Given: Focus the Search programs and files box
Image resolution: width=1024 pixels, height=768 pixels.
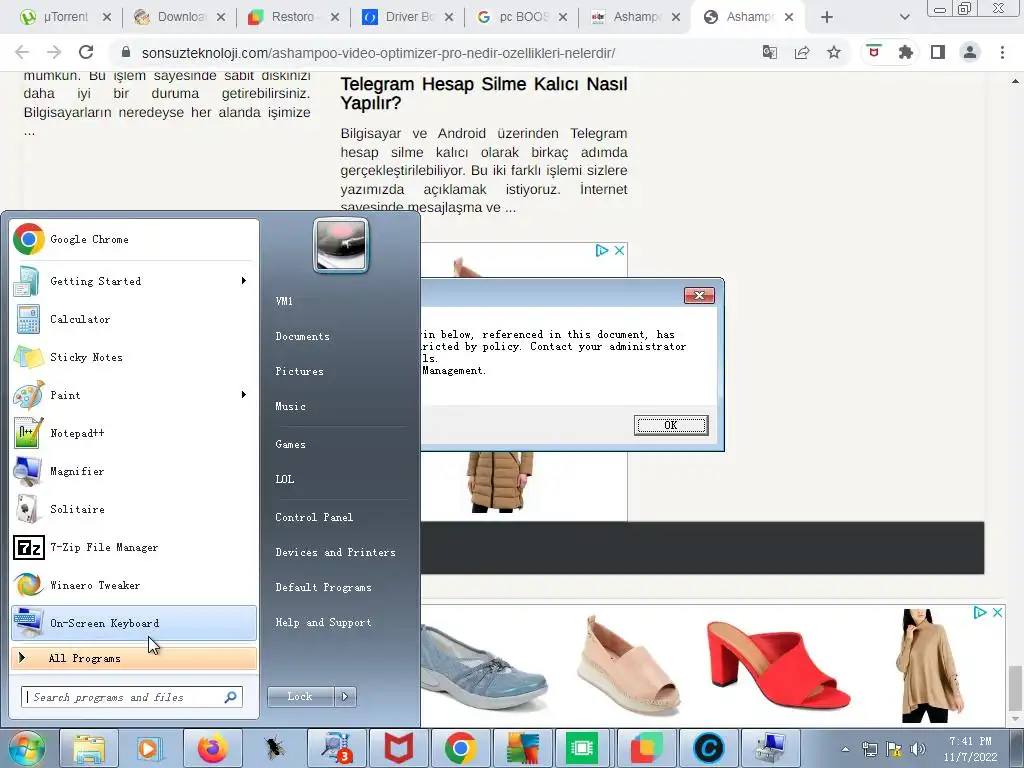Looking at the screenshot, I should click(x=132, y=697).
